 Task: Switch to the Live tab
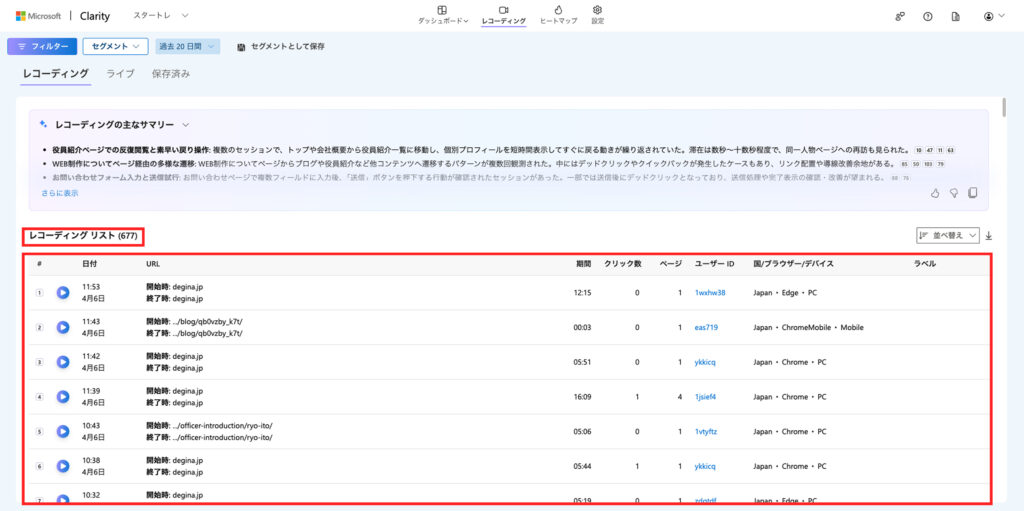tap(120, 74)
